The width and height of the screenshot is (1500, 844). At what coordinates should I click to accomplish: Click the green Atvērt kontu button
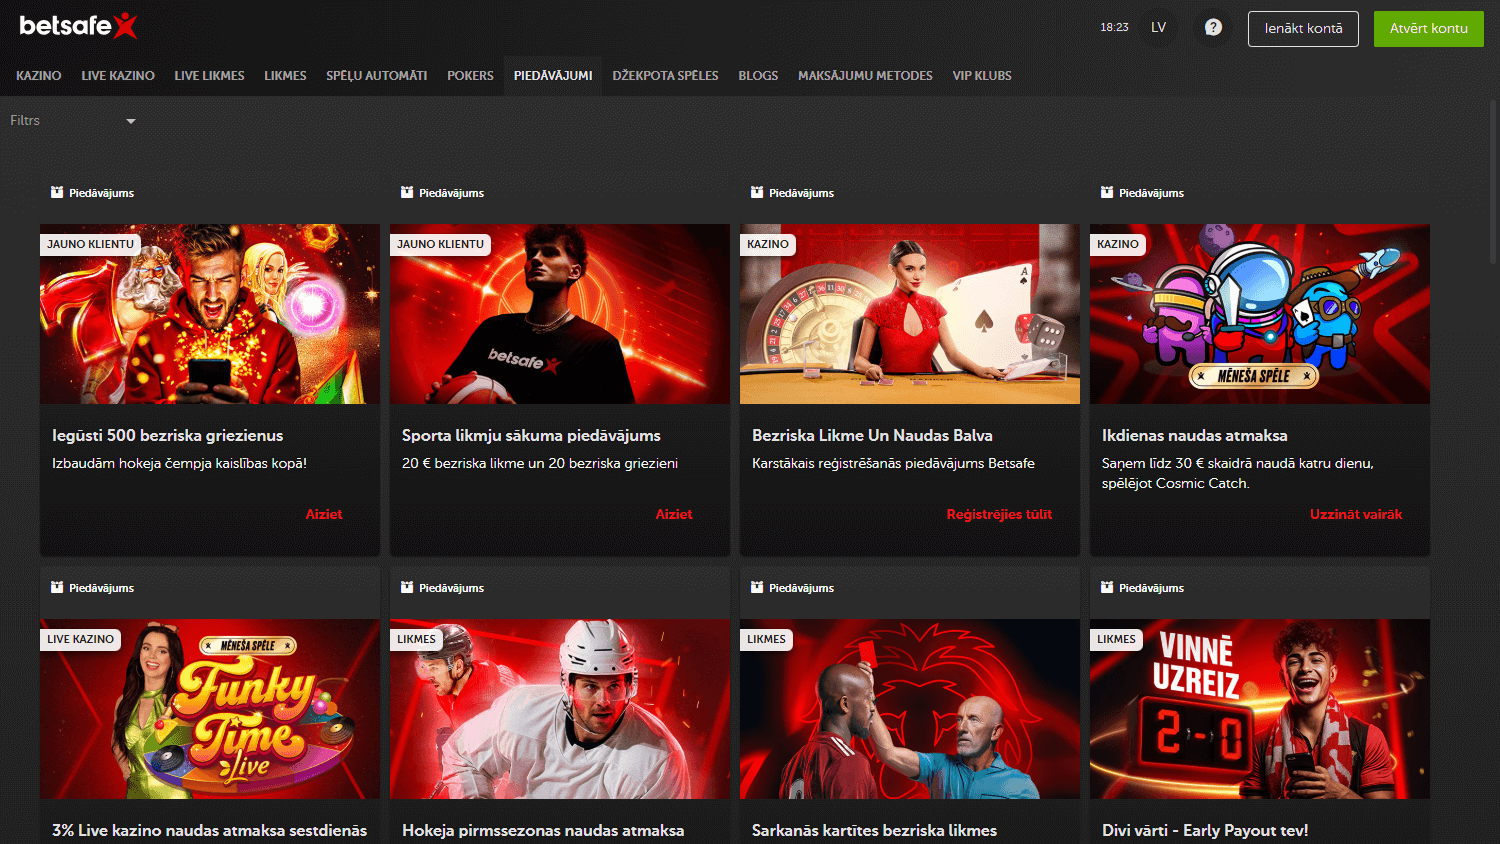(x=1428, y=29)
